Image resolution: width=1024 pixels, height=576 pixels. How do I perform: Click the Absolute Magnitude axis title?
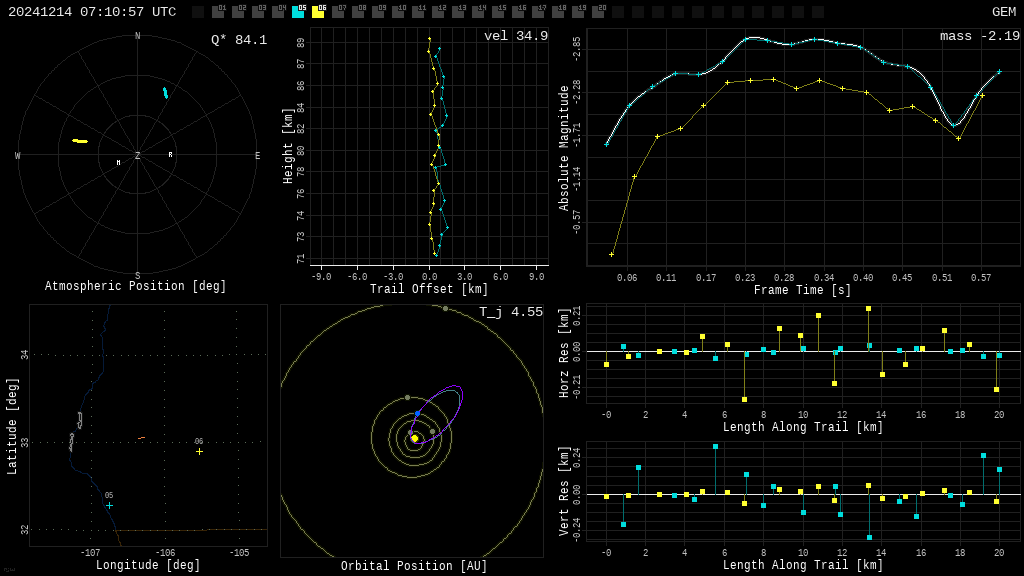[x=564, y=148]
